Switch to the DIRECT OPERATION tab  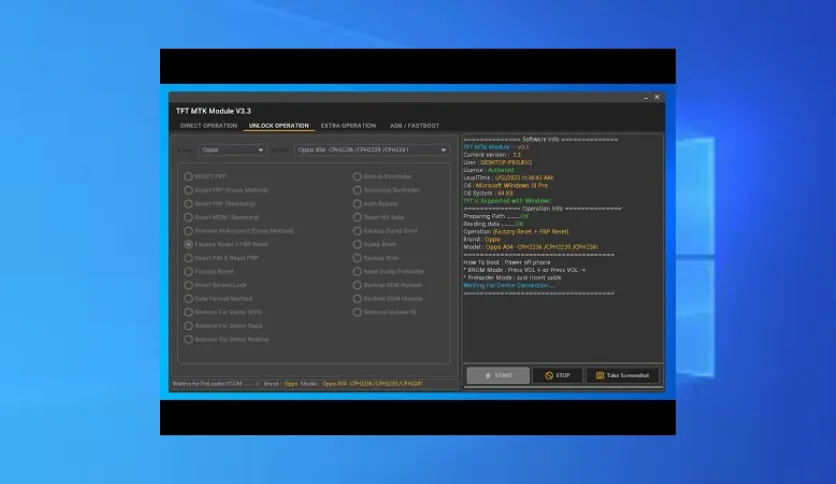(x=208, y=126)
